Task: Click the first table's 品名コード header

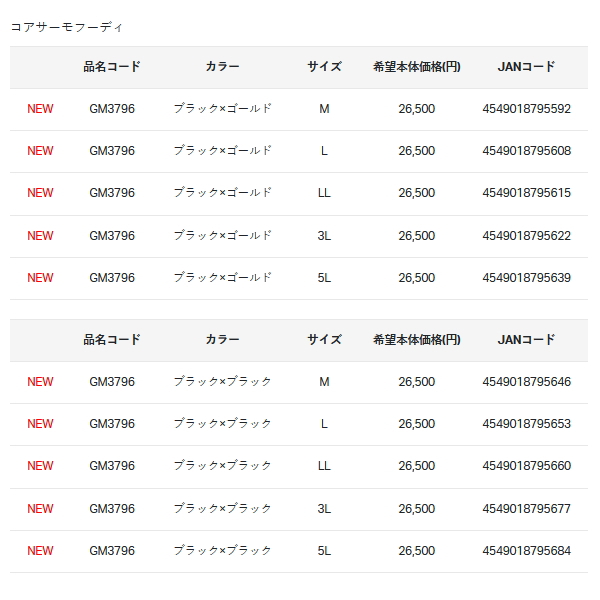Action: [112, 67]
